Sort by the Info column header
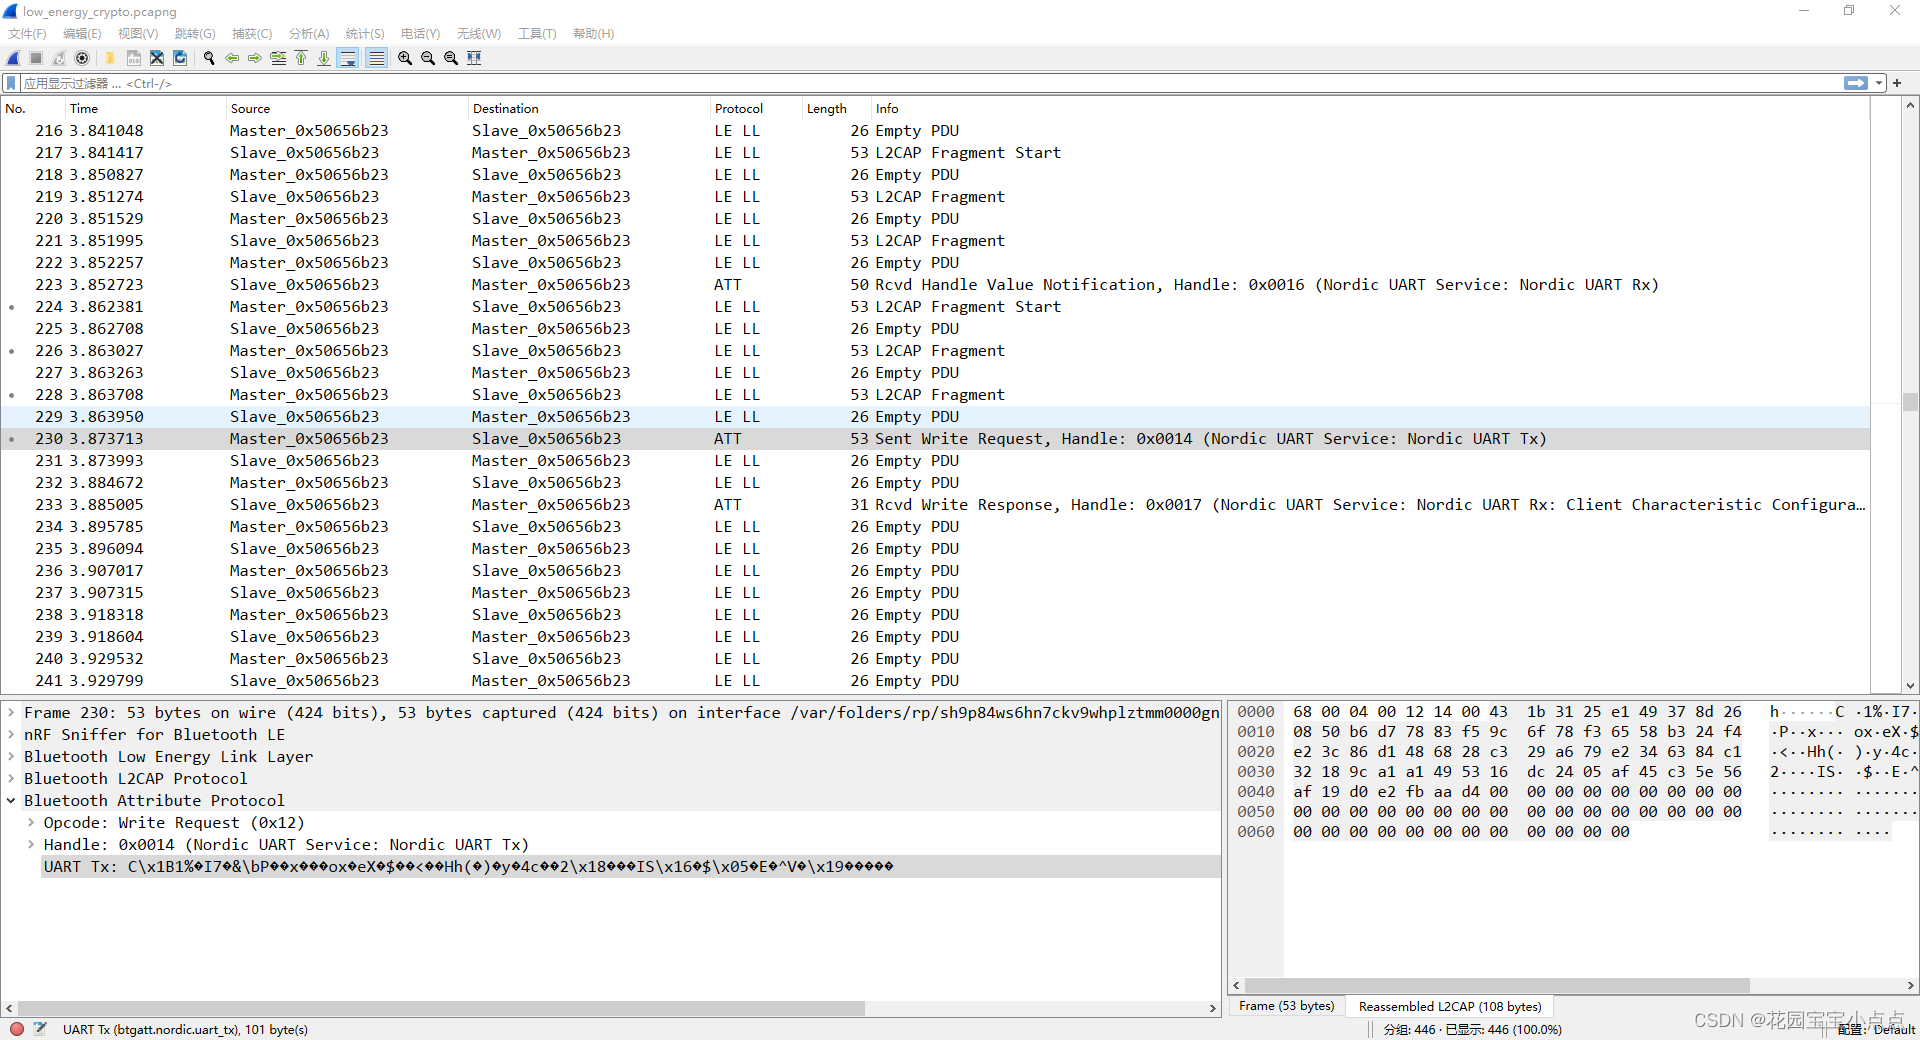The image size is (1920, 1040). [1371, 108]
